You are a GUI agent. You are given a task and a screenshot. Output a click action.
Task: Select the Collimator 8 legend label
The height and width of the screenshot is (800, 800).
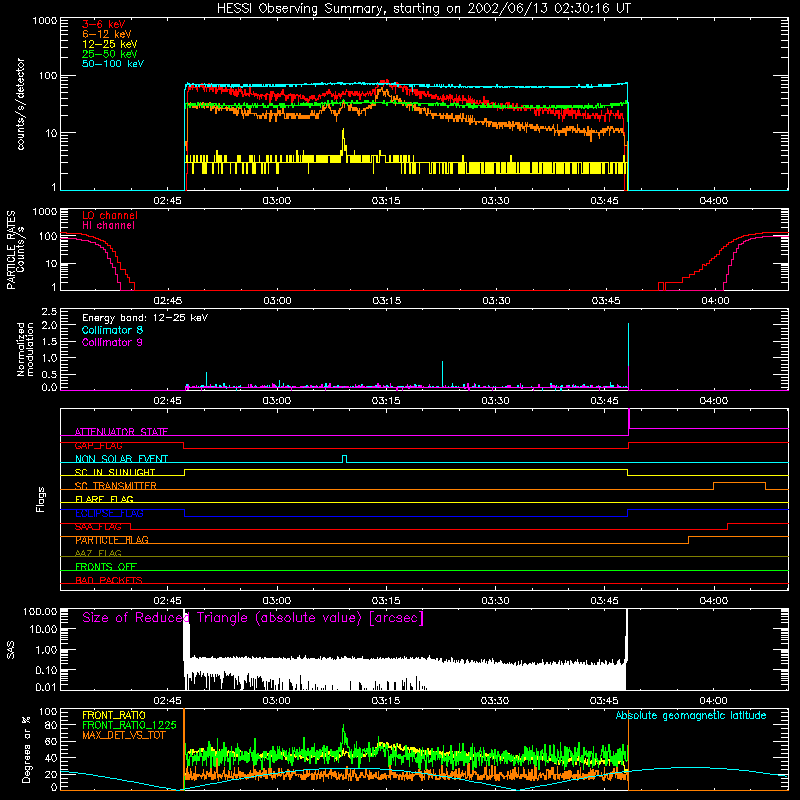[x=112, y=330]
